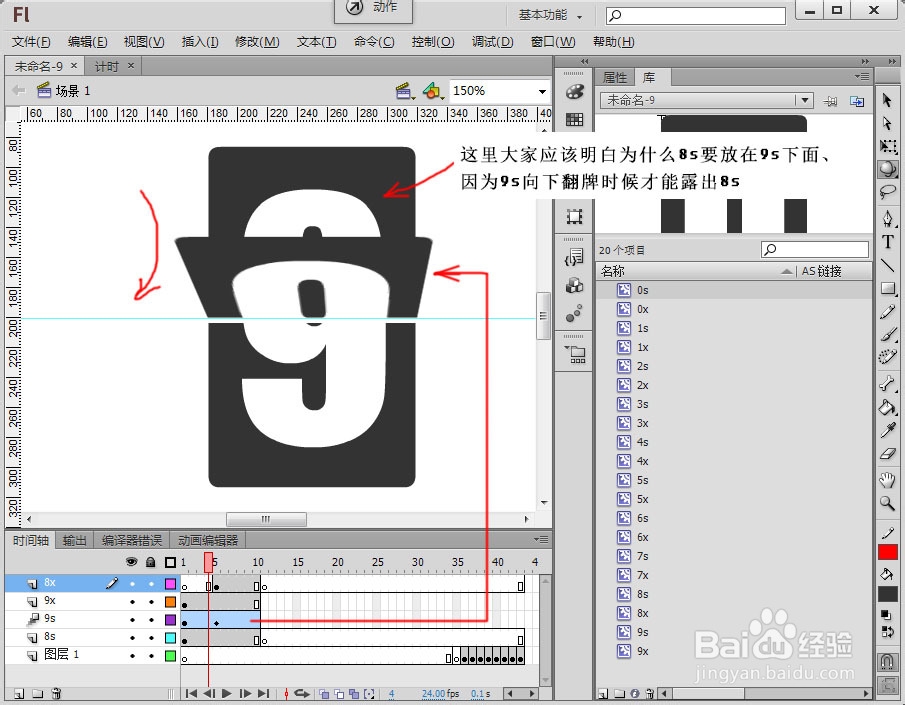Toggle Onion Skin Outlines
This screenshot has width=905, height=705.
[x=339, y=693]
